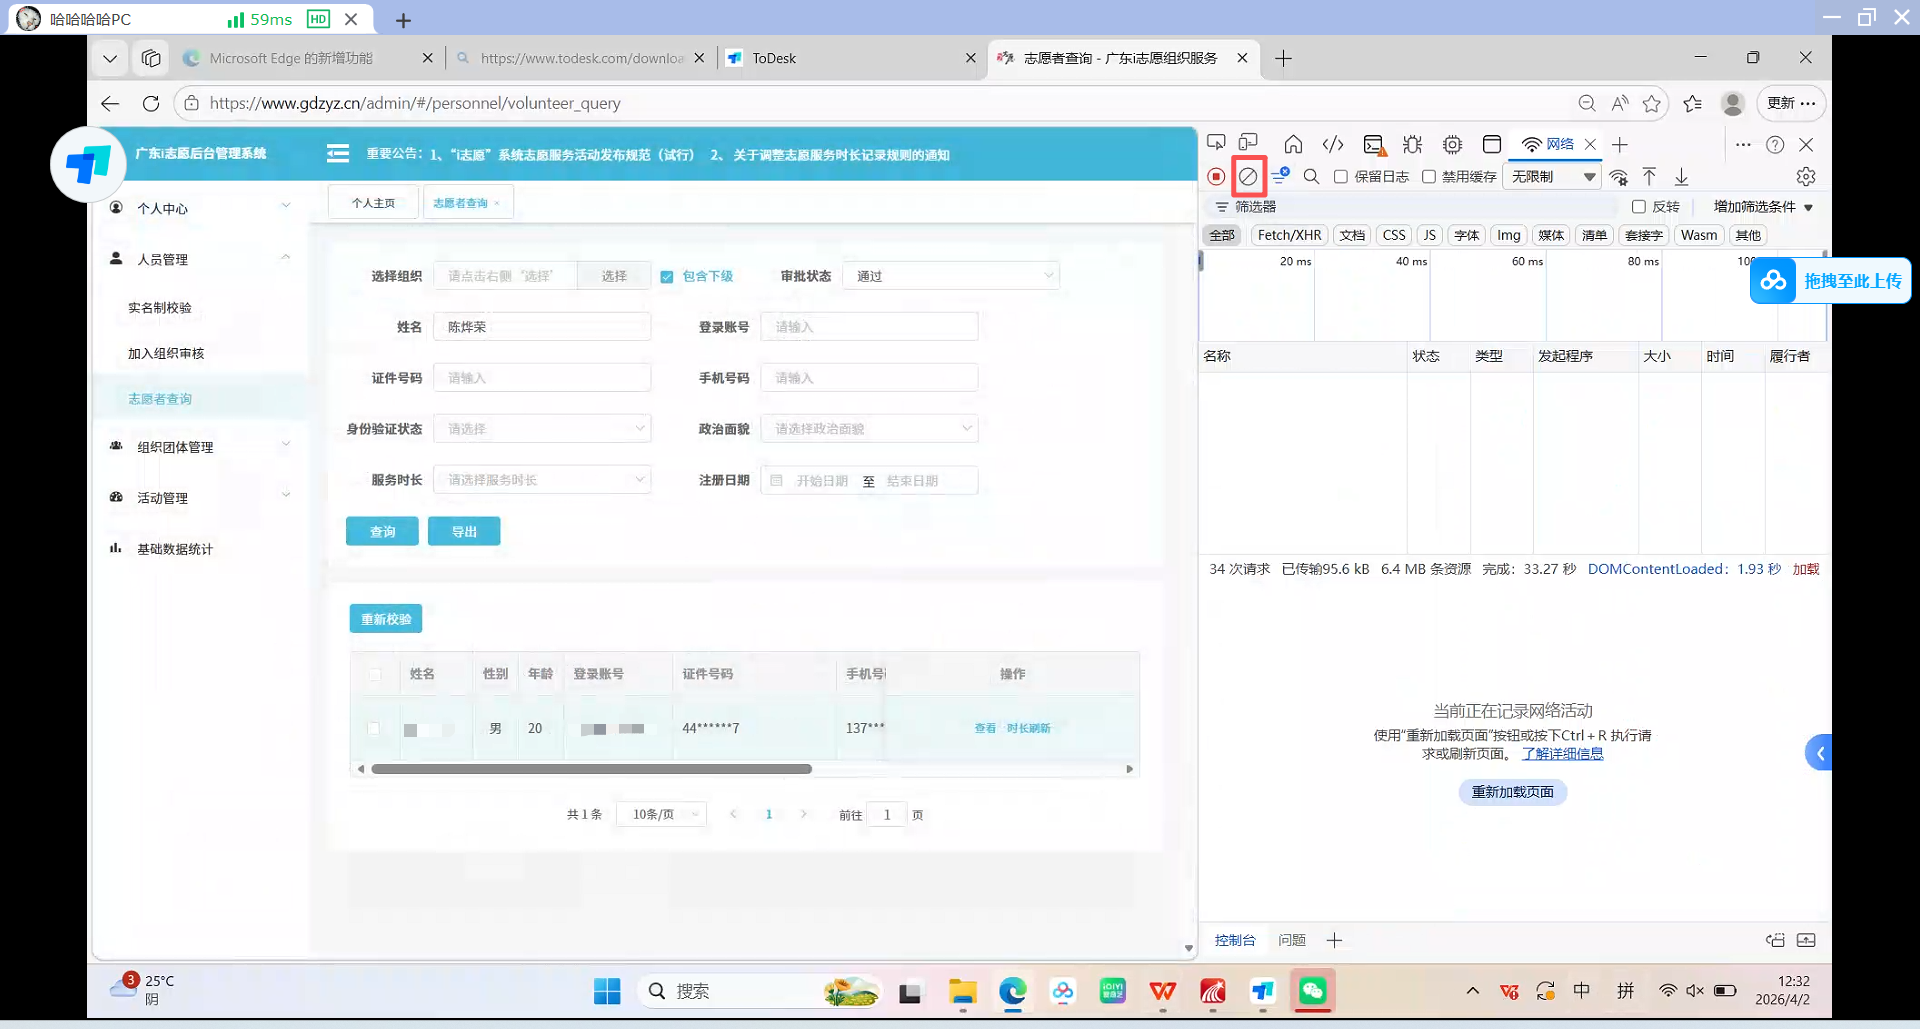Stop recording network log
1920x1029 pixels.
(x=1216, y=177)
